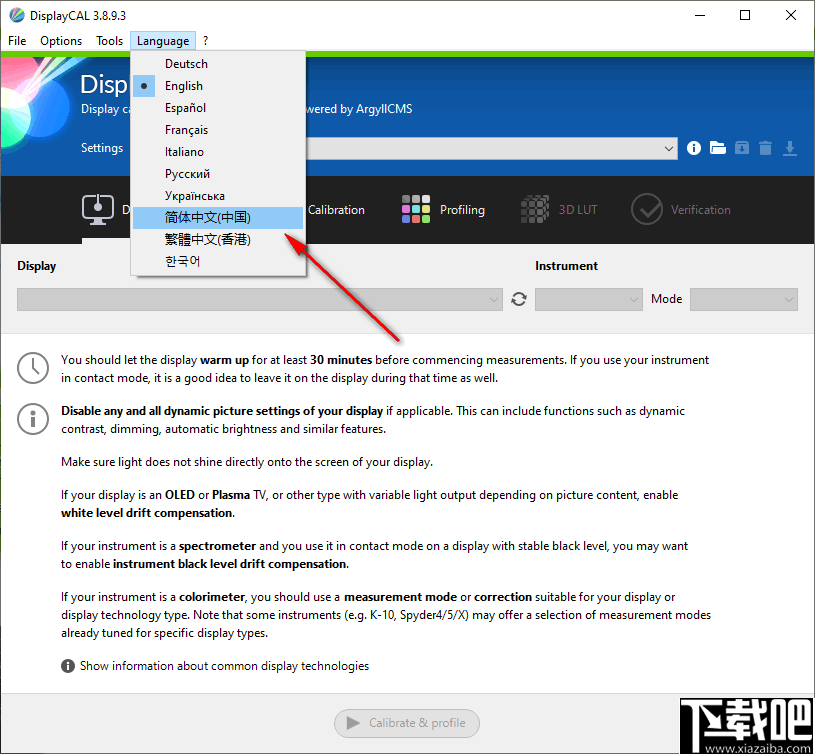Screen dimensions: 815x754
Task: Open the Mode dropdown
Action: 744,300
